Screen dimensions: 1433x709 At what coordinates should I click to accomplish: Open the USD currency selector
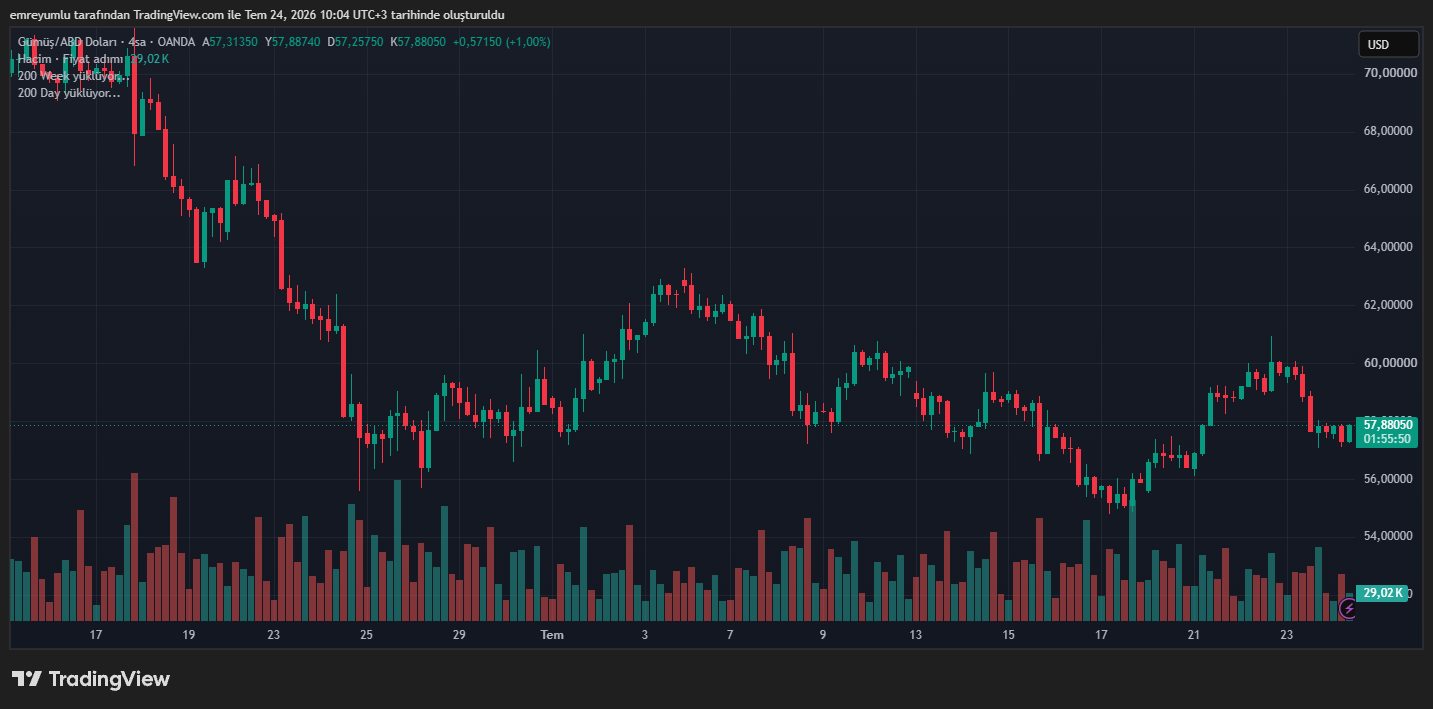coord(1388,44)
